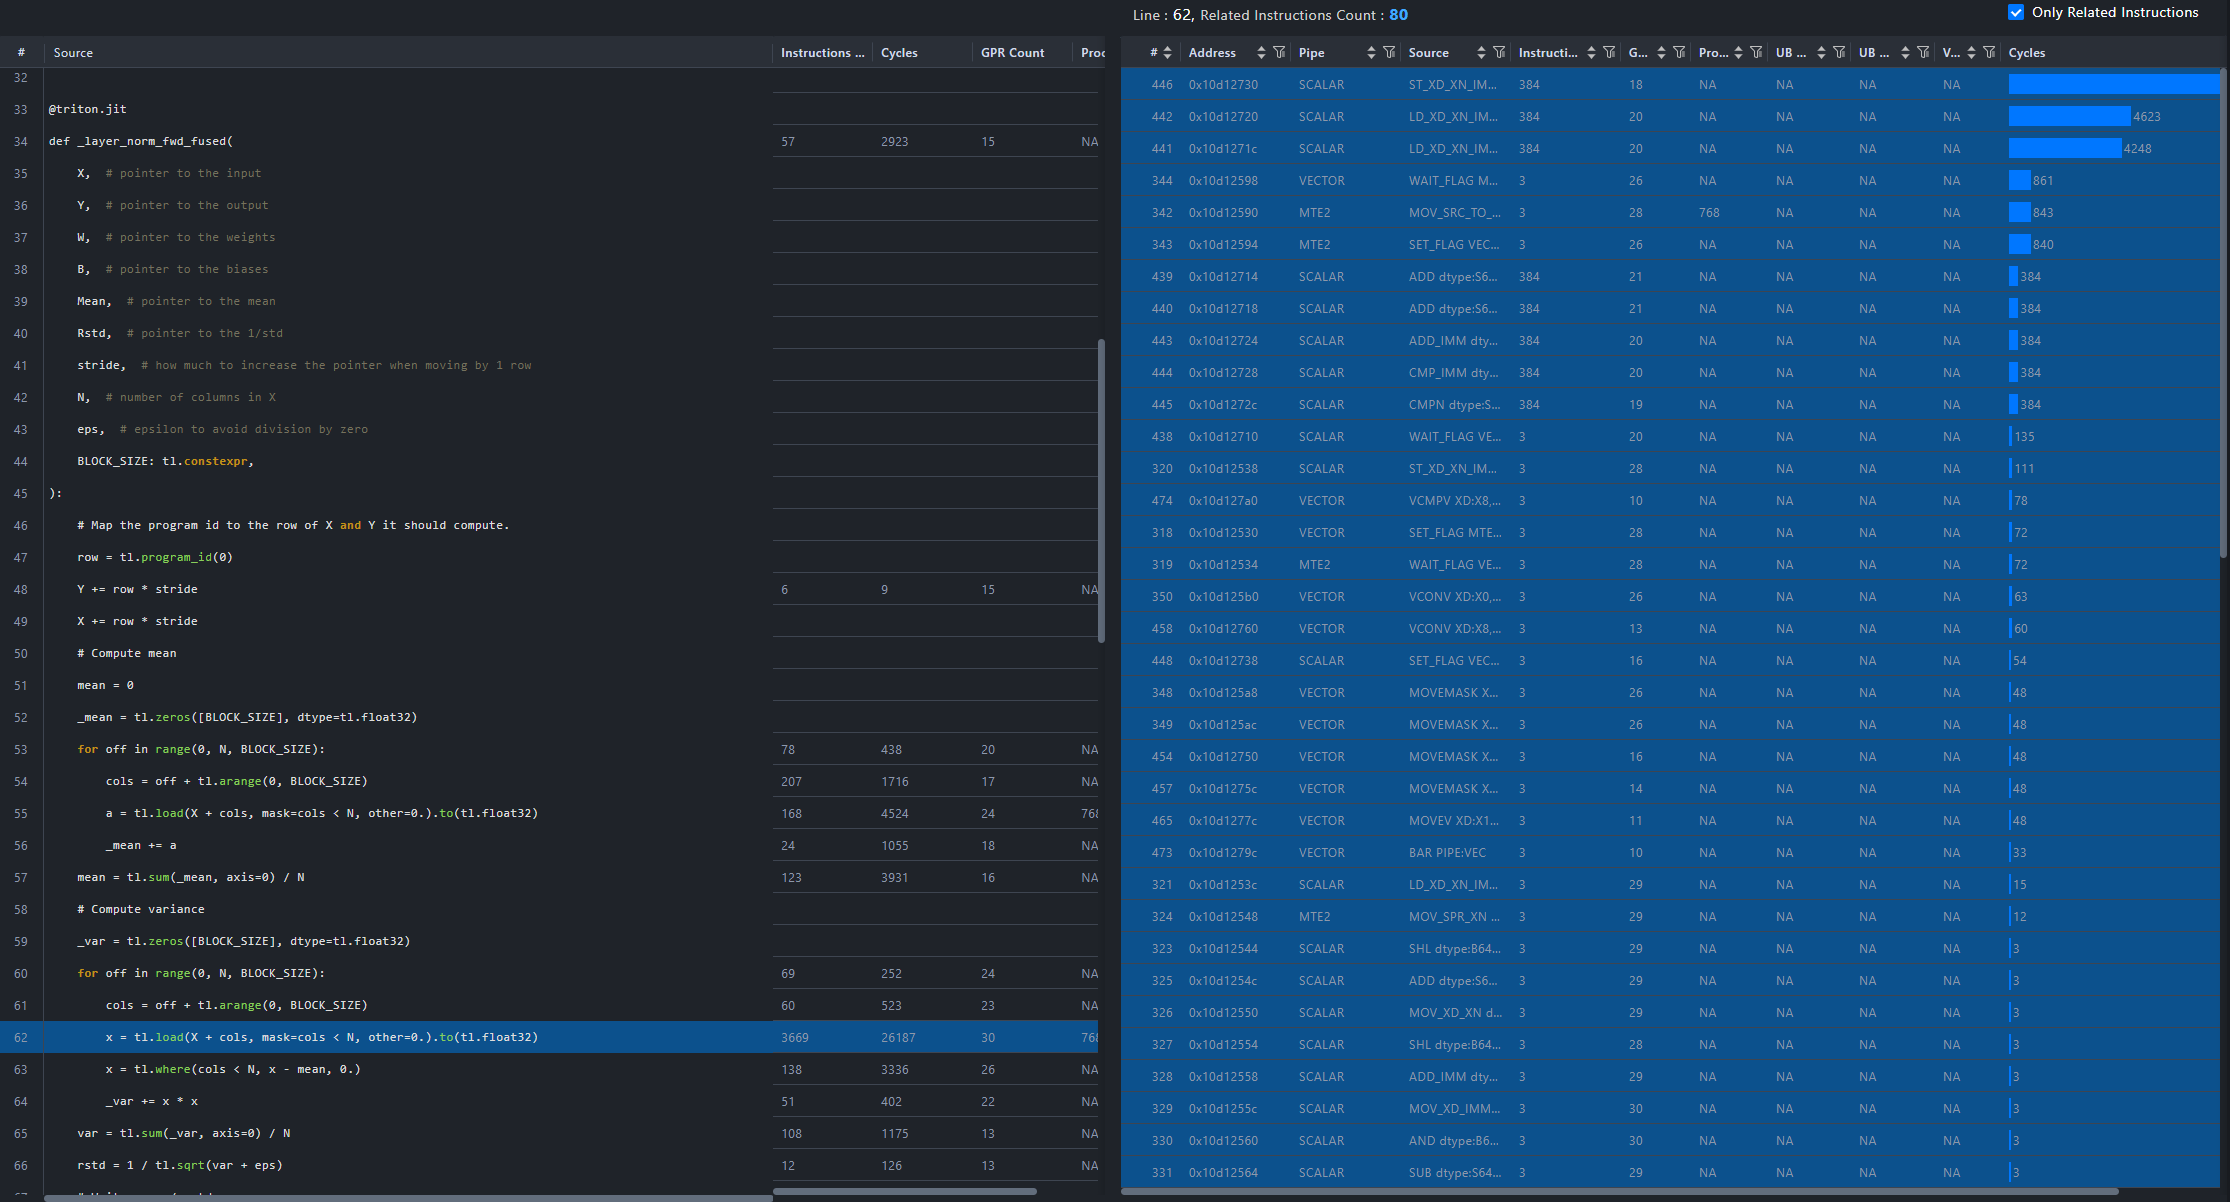The width and height of the screenshot is (2230, 1202).
Task: Select line 33 @triton.jit decorator
Action: 549,109
